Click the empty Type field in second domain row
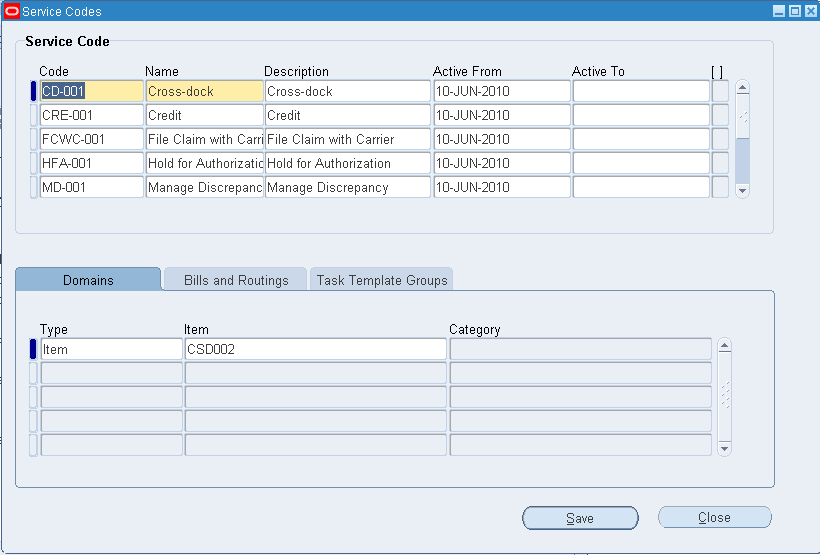 111,373
